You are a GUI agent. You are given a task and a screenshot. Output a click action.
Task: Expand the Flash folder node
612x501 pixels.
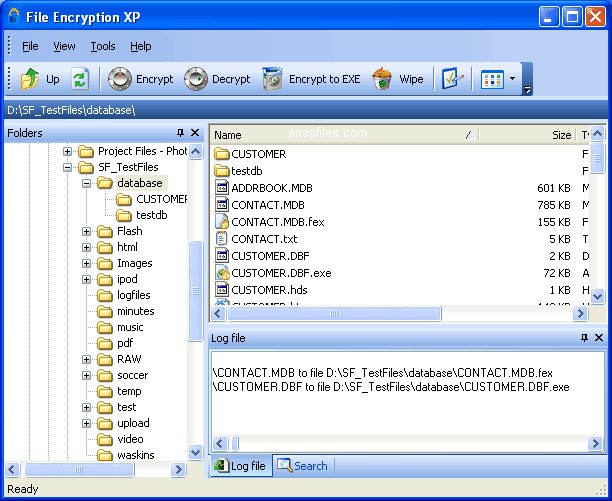tap(86, 231)
